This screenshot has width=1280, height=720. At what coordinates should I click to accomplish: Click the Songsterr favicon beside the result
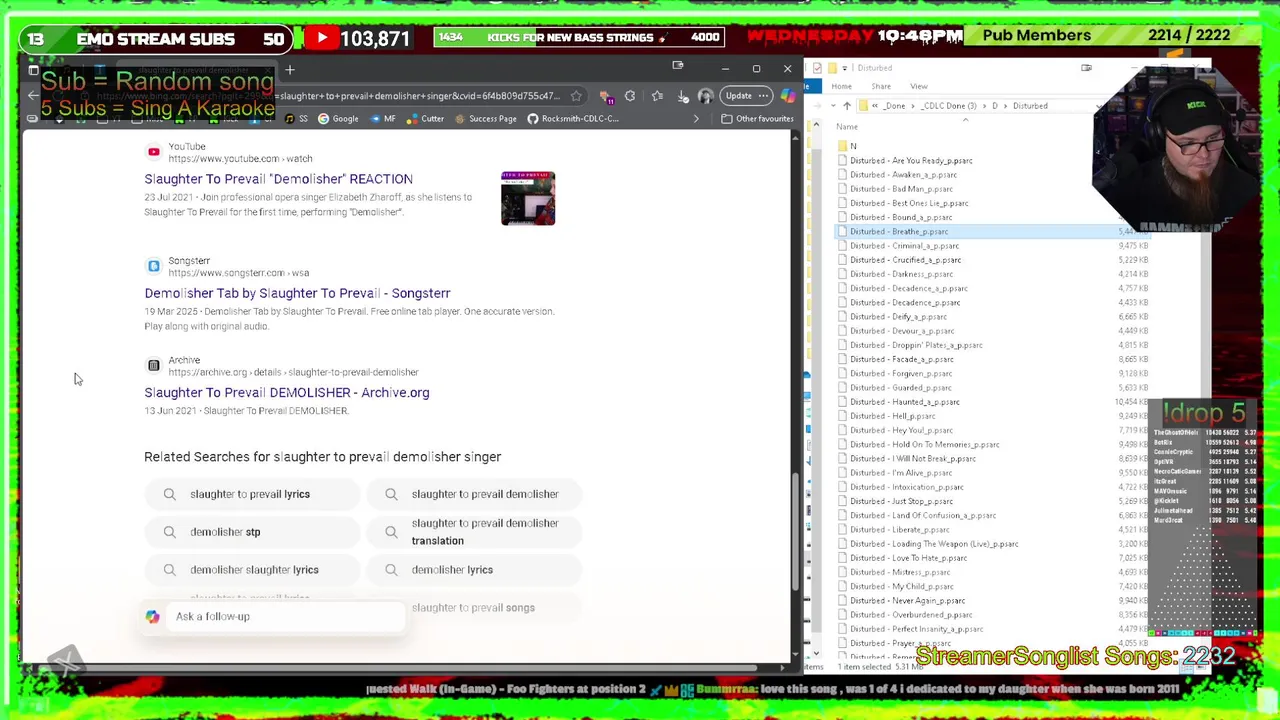click(153, 266)
